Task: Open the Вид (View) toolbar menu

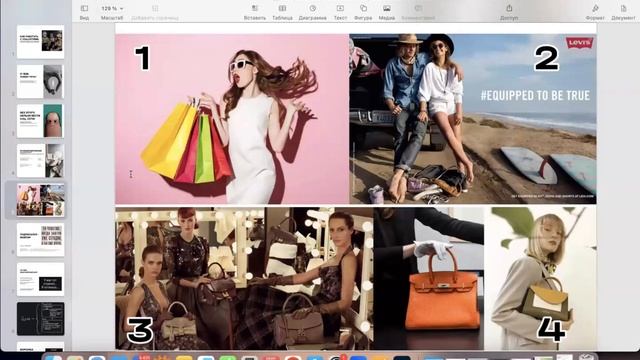Action: point(84,12)
